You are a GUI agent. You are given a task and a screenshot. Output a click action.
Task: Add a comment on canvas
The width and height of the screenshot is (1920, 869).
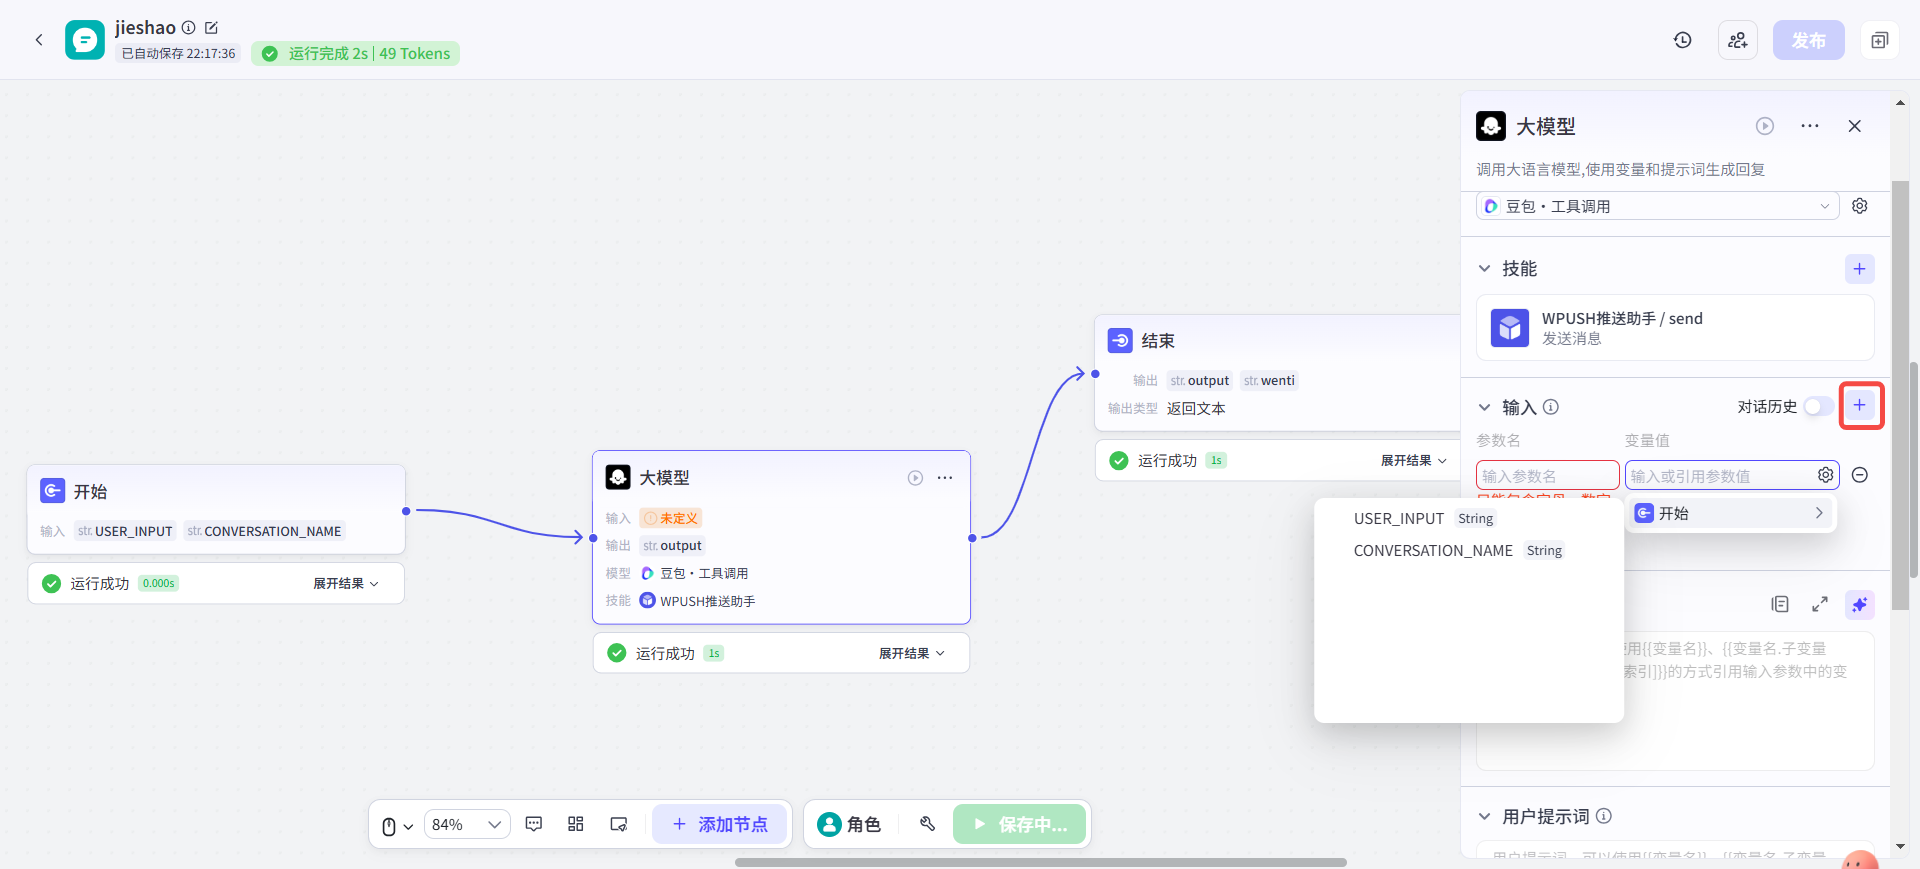pyautogui.click(x=534, y=824)
